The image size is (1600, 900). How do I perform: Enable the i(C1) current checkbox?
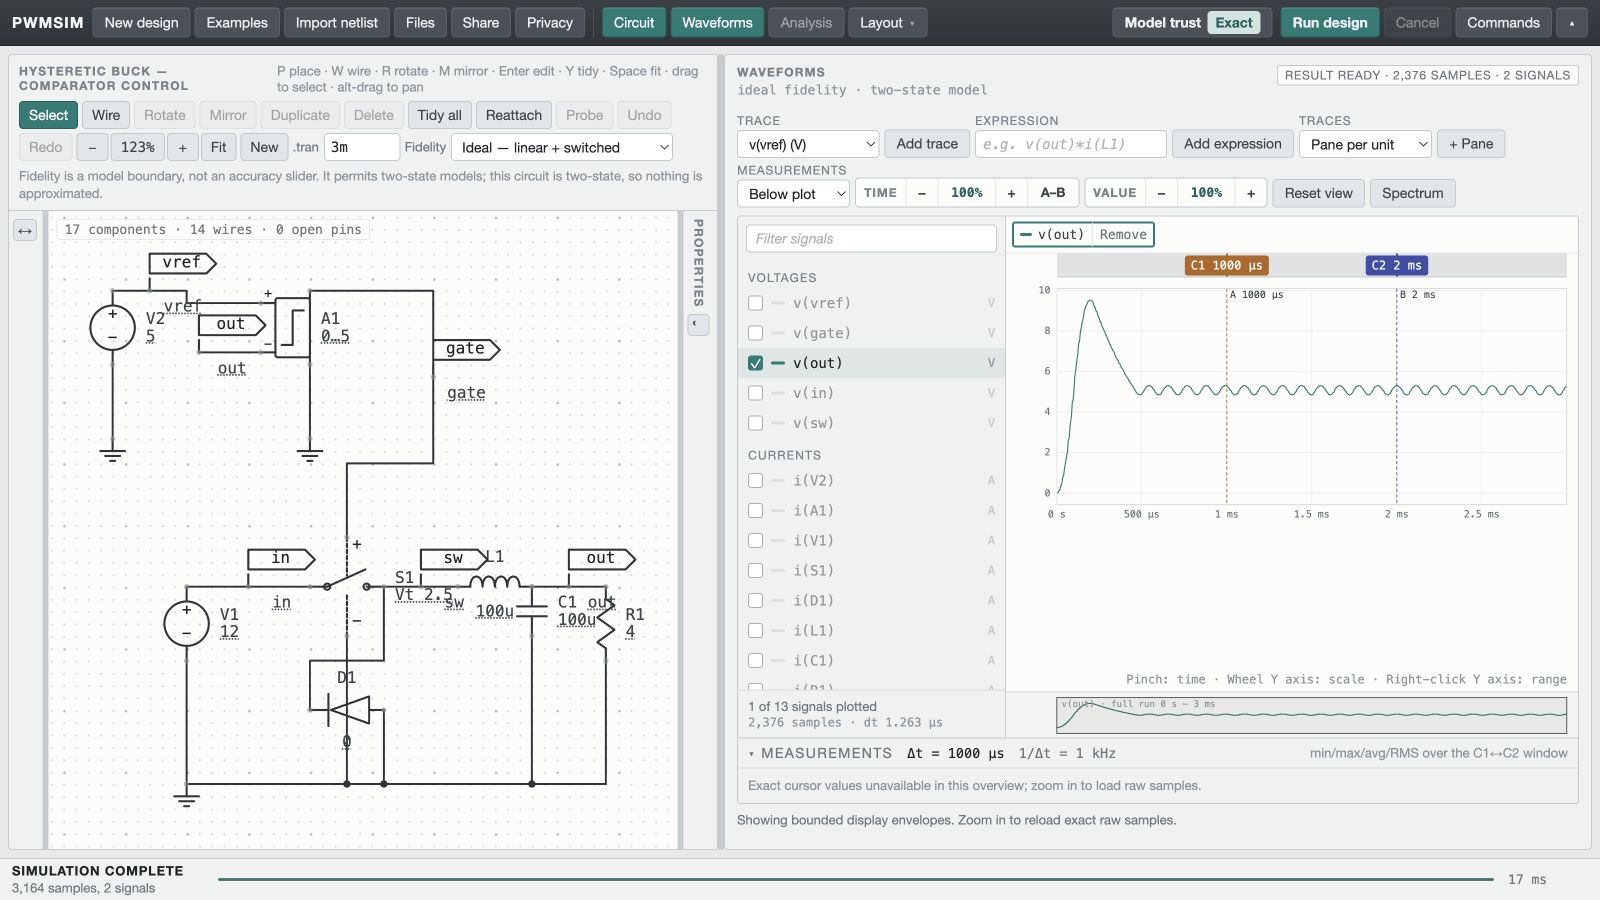[x=756, y=660]
